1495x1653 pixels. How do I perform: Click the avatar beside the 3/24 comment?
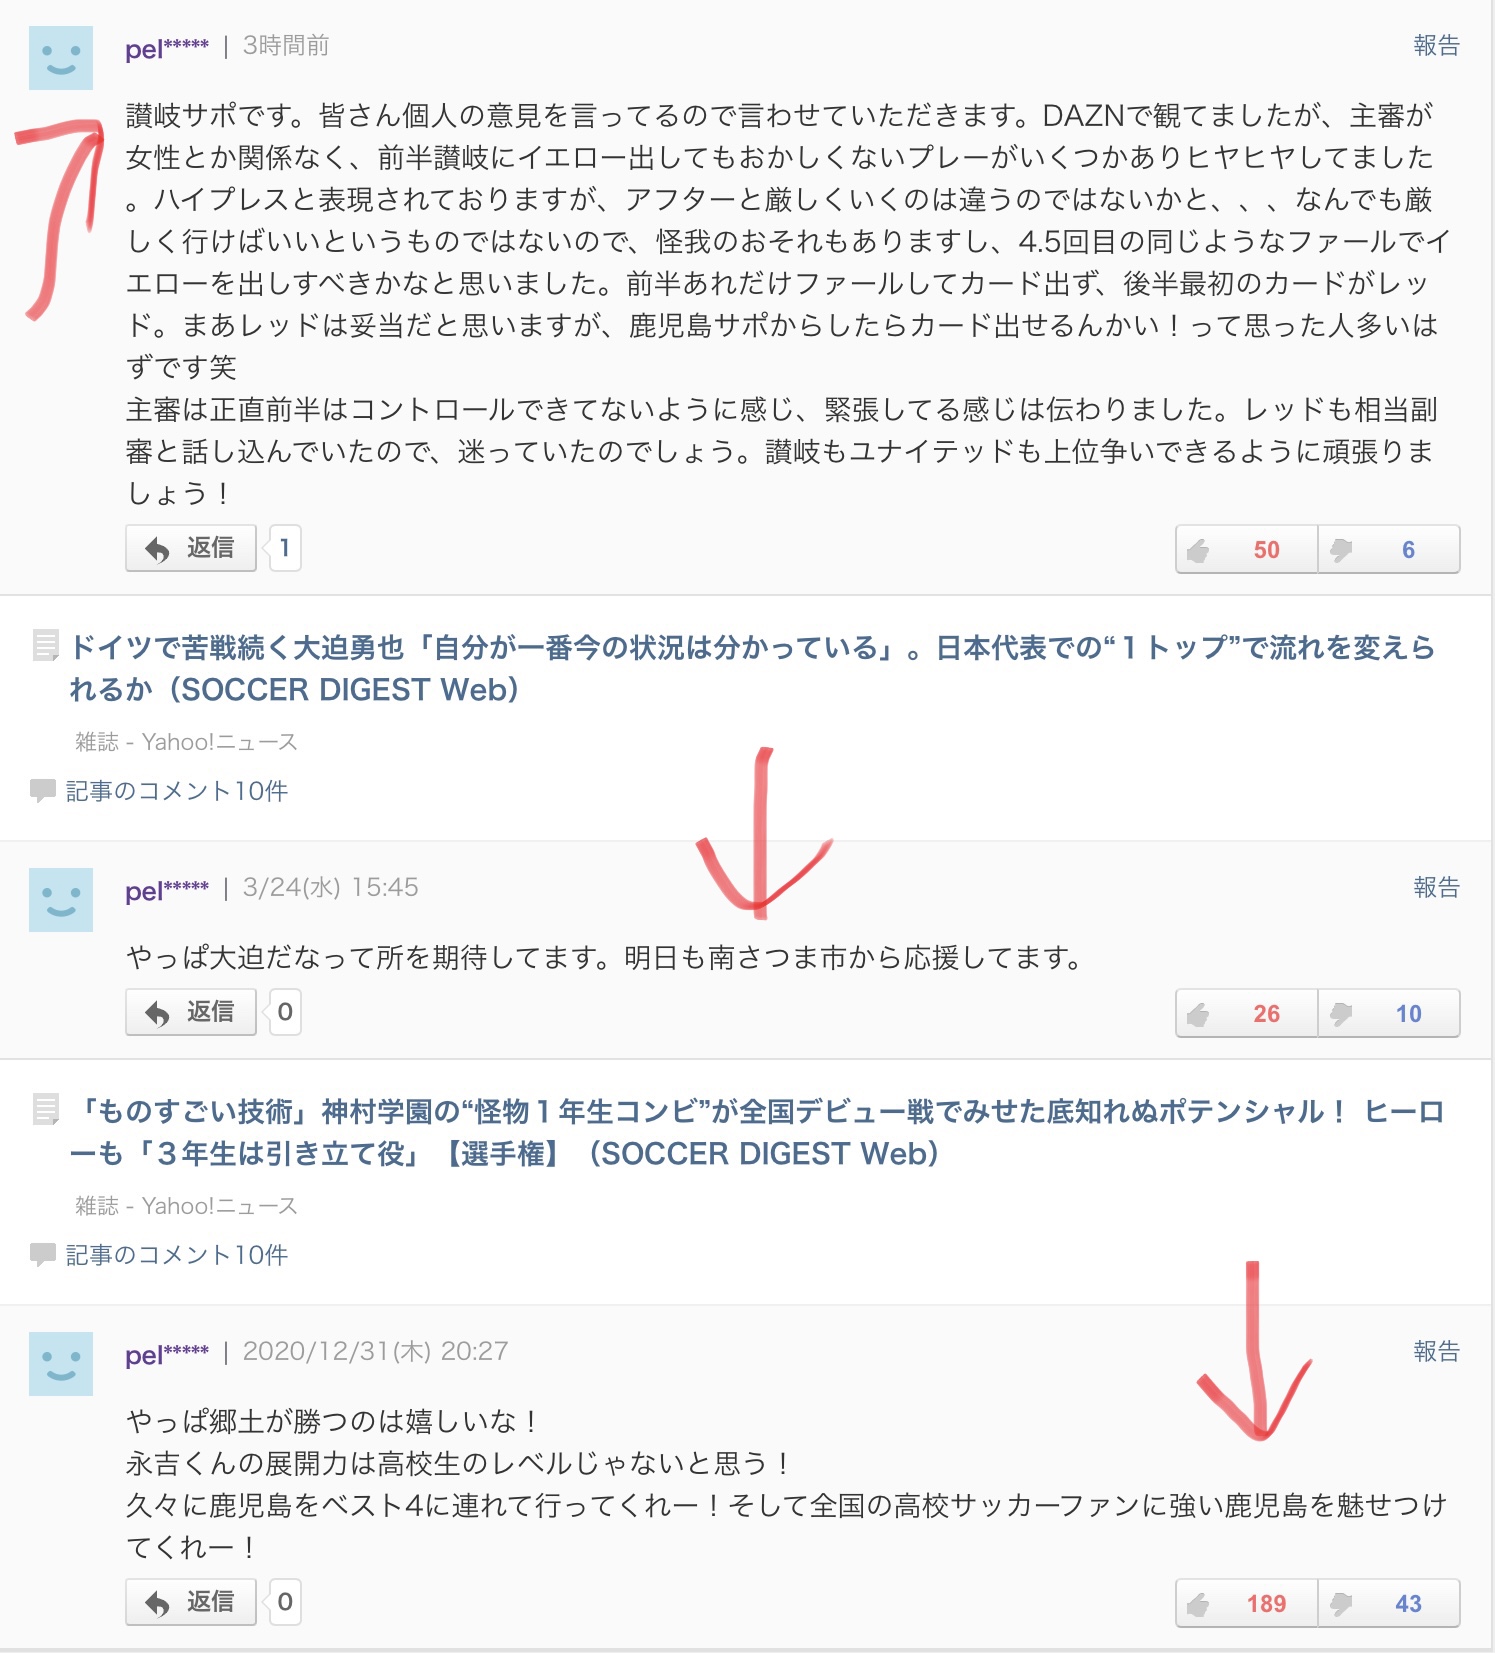click(61, 900)
